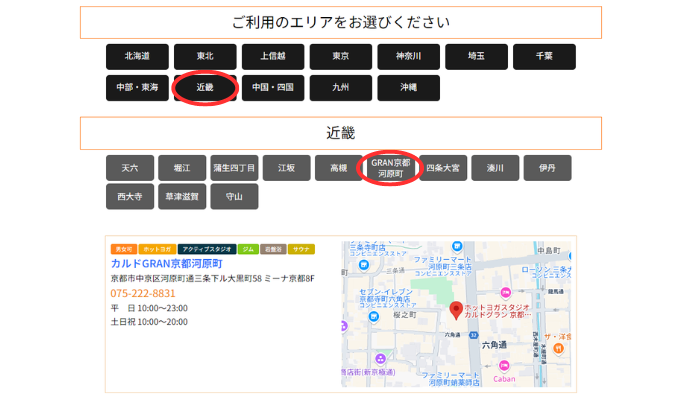Image resolution: width=680 pixels, height=400 pixels.
Task: Open the 草津滋賀 studio
Action: 182,197
